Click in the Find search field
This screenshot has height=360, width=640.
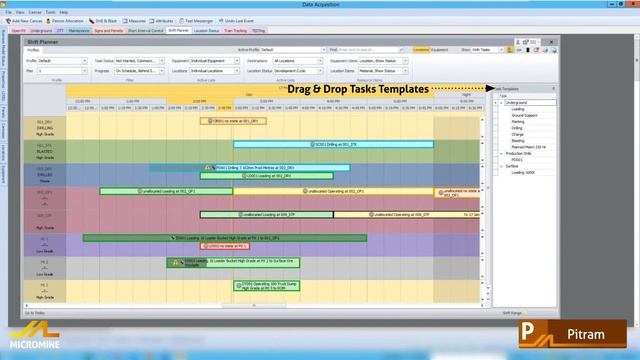[x=368, y=50]
